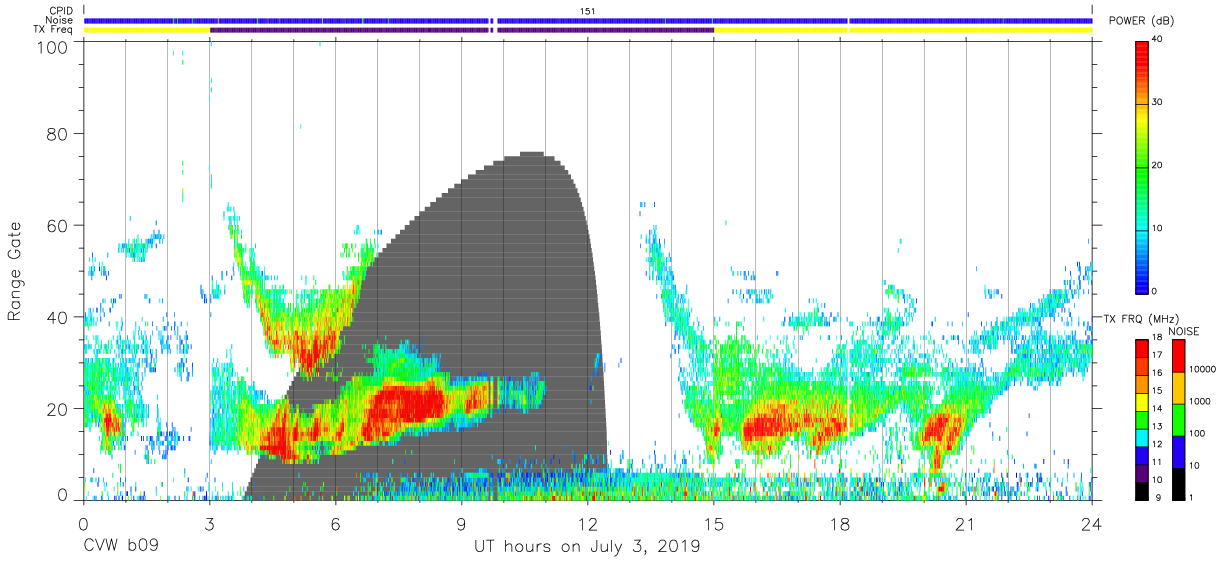This screenshot has height=567, width=1228.
Task: Click x-axis tick label 15
Action: click(714, 523)
